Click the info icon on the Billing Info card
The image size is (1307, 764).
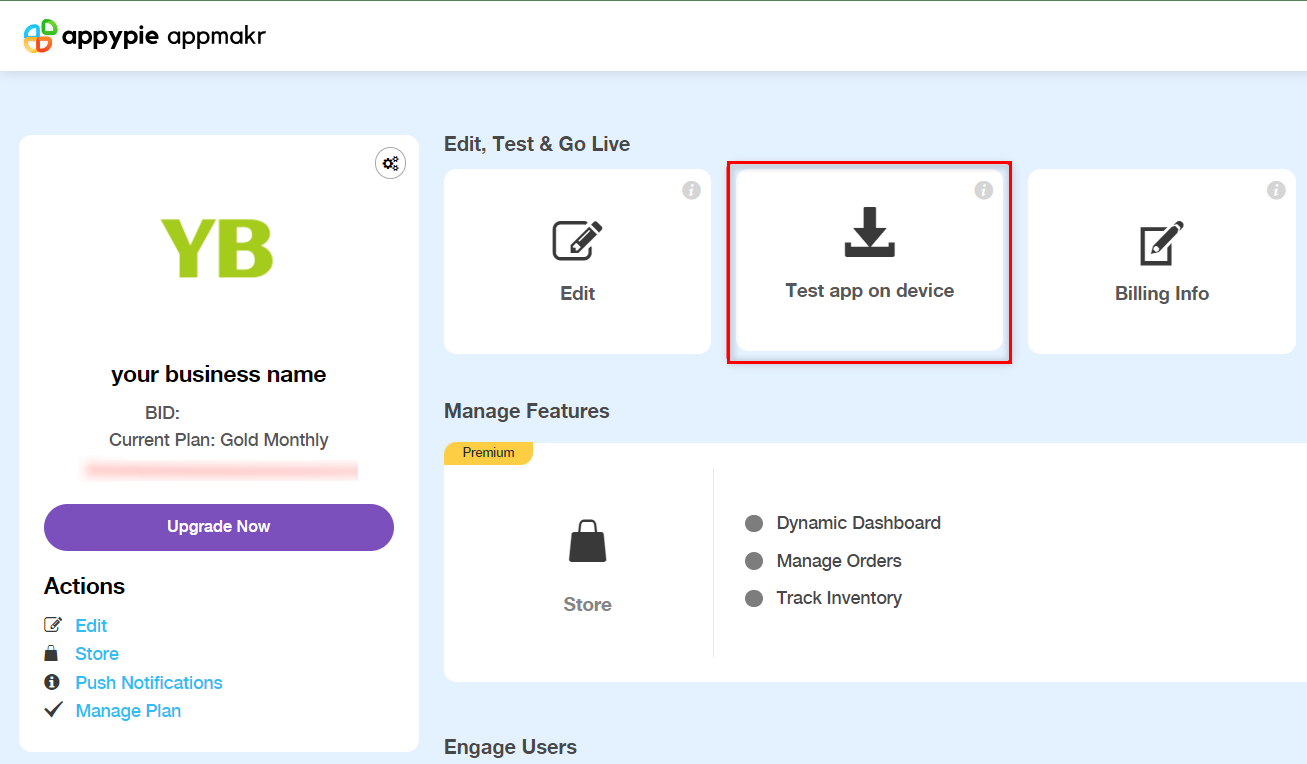click(1275, 189)
